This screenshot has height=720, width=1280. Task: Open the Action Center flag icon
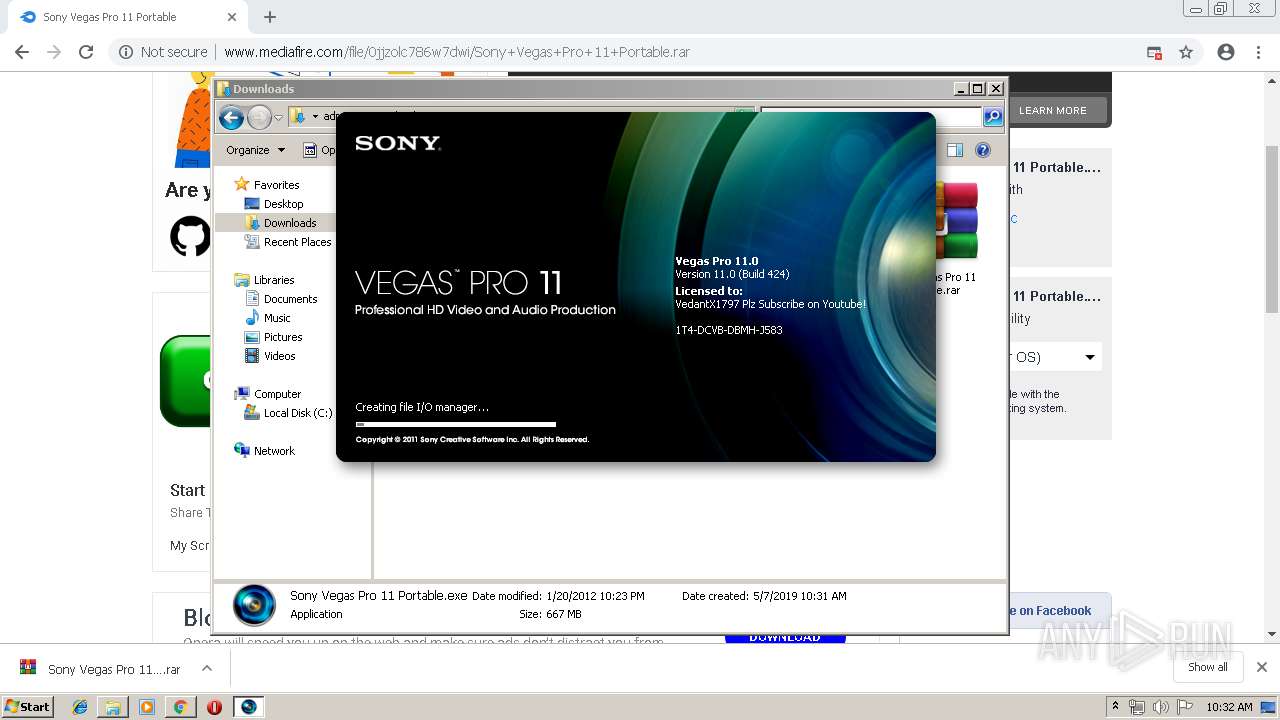[1186, 707]
